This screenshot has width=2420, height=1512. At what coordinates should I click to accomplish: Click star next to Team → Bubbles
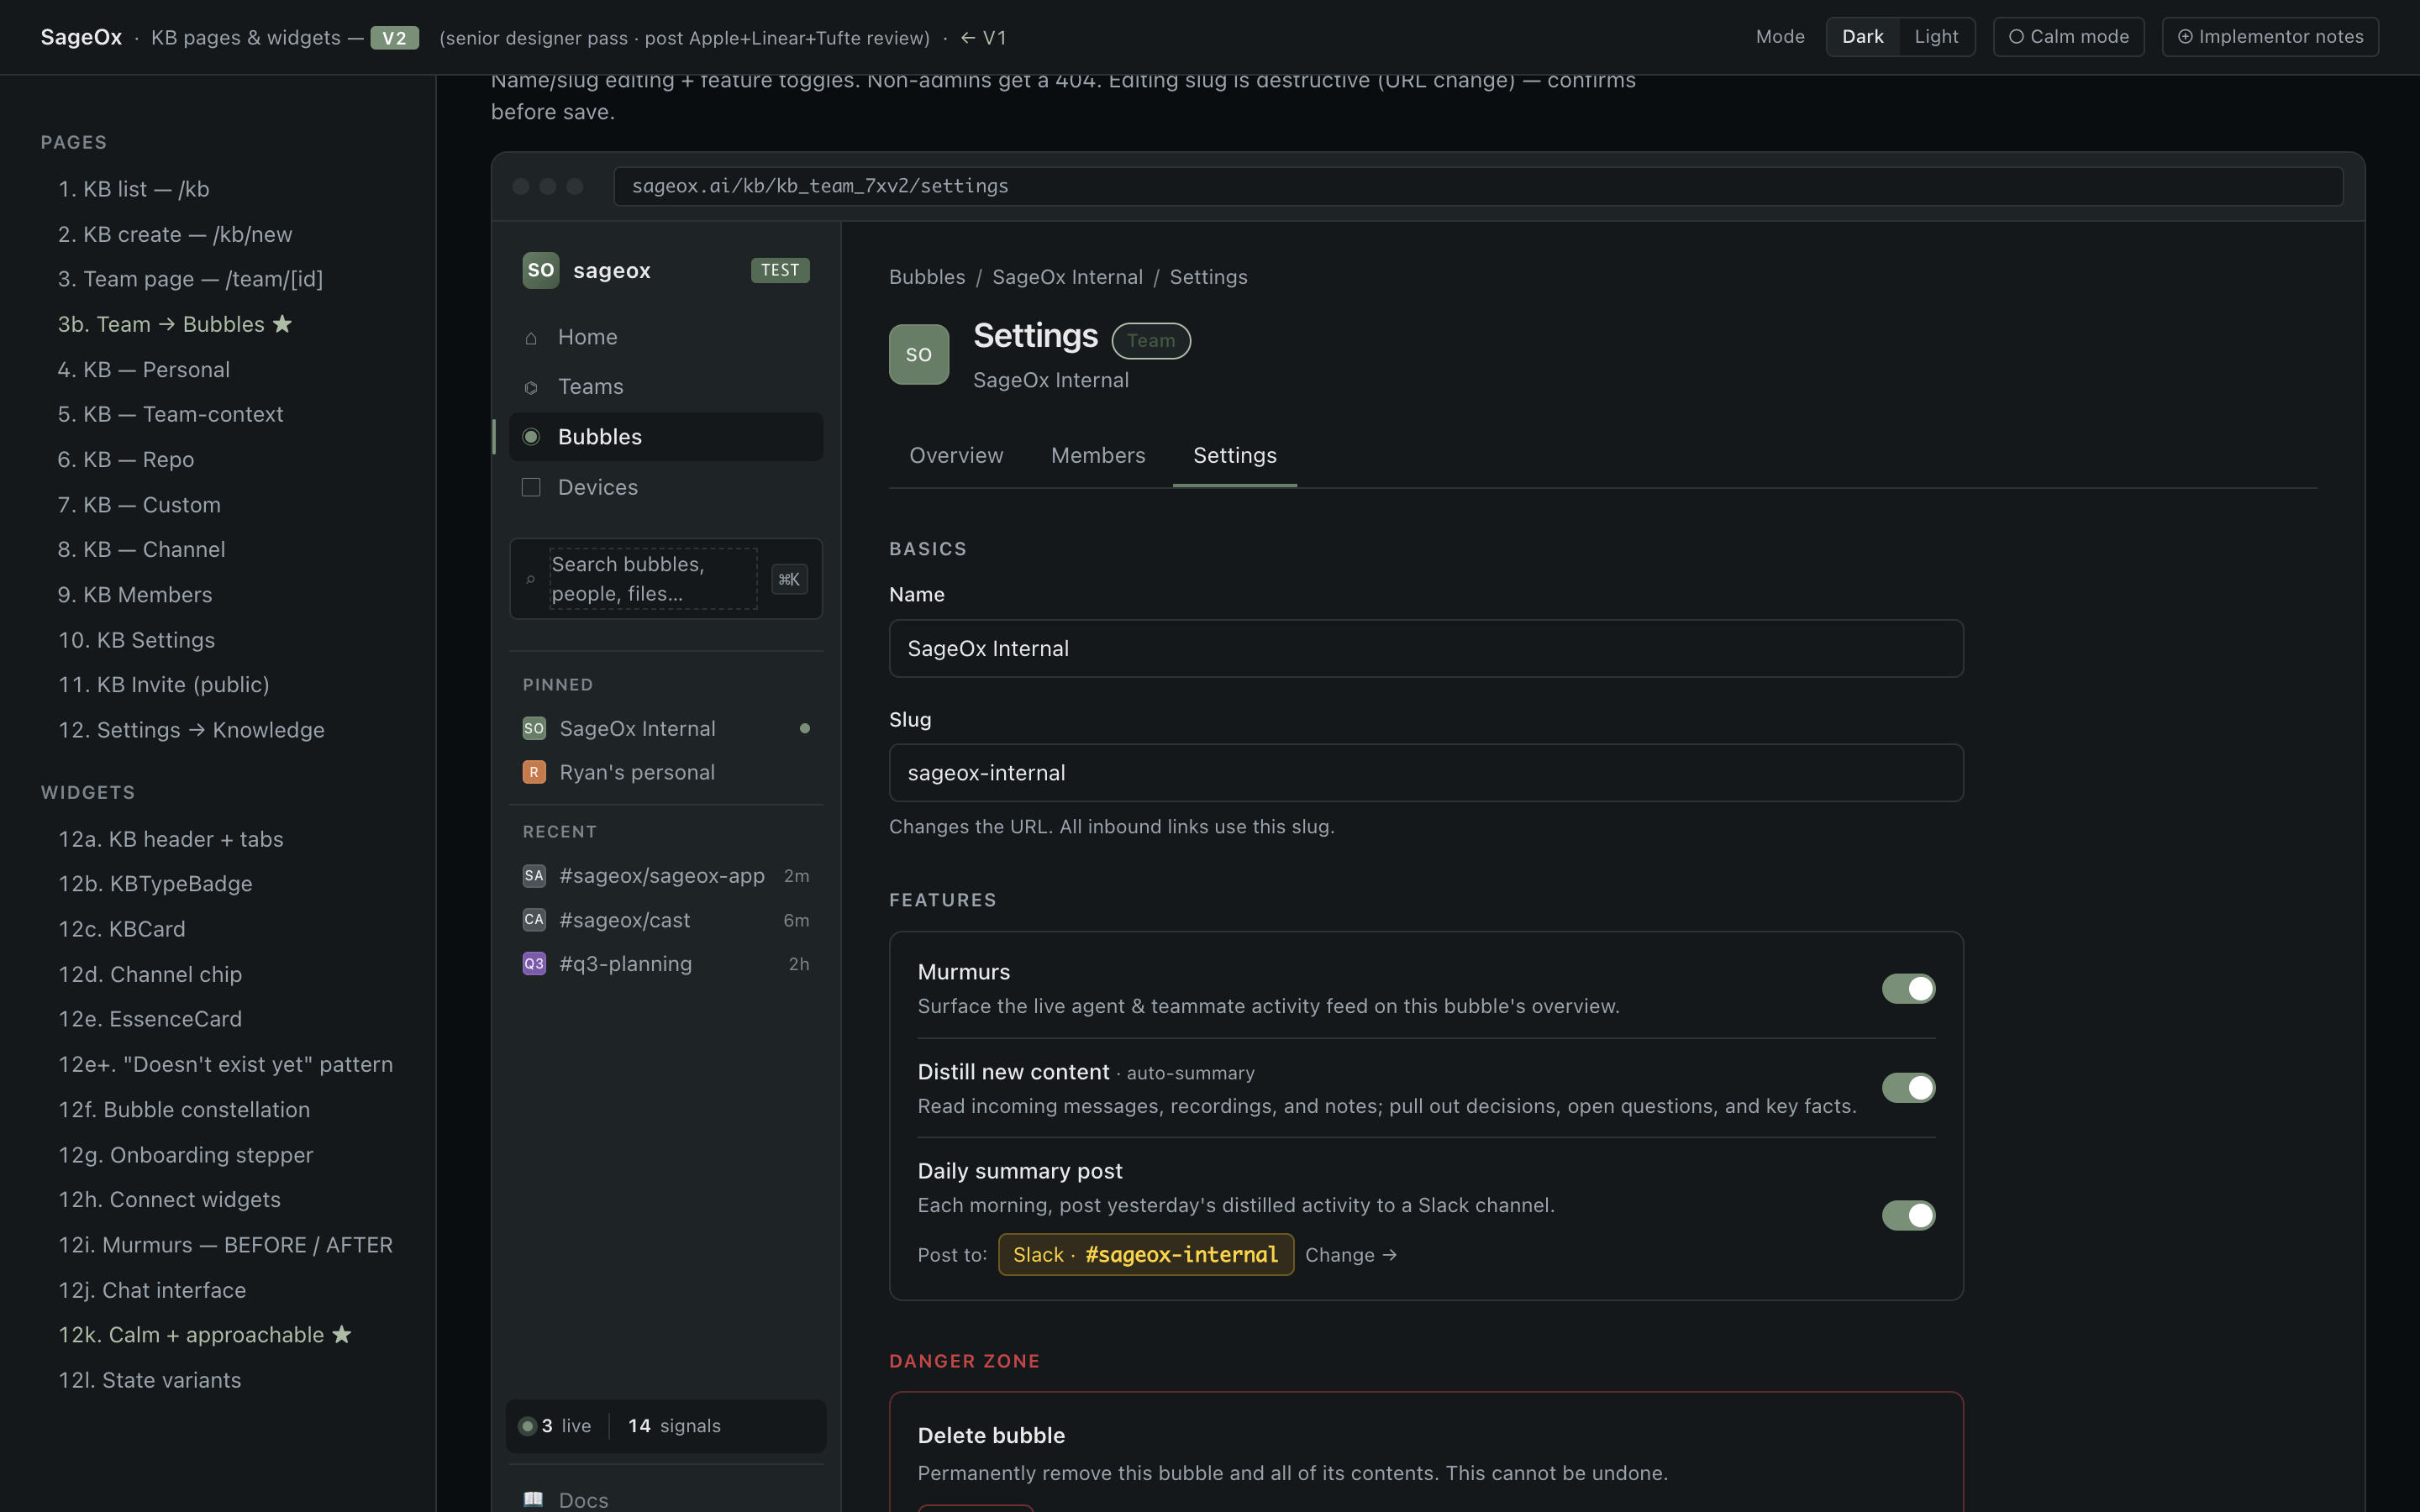(282, 324)
